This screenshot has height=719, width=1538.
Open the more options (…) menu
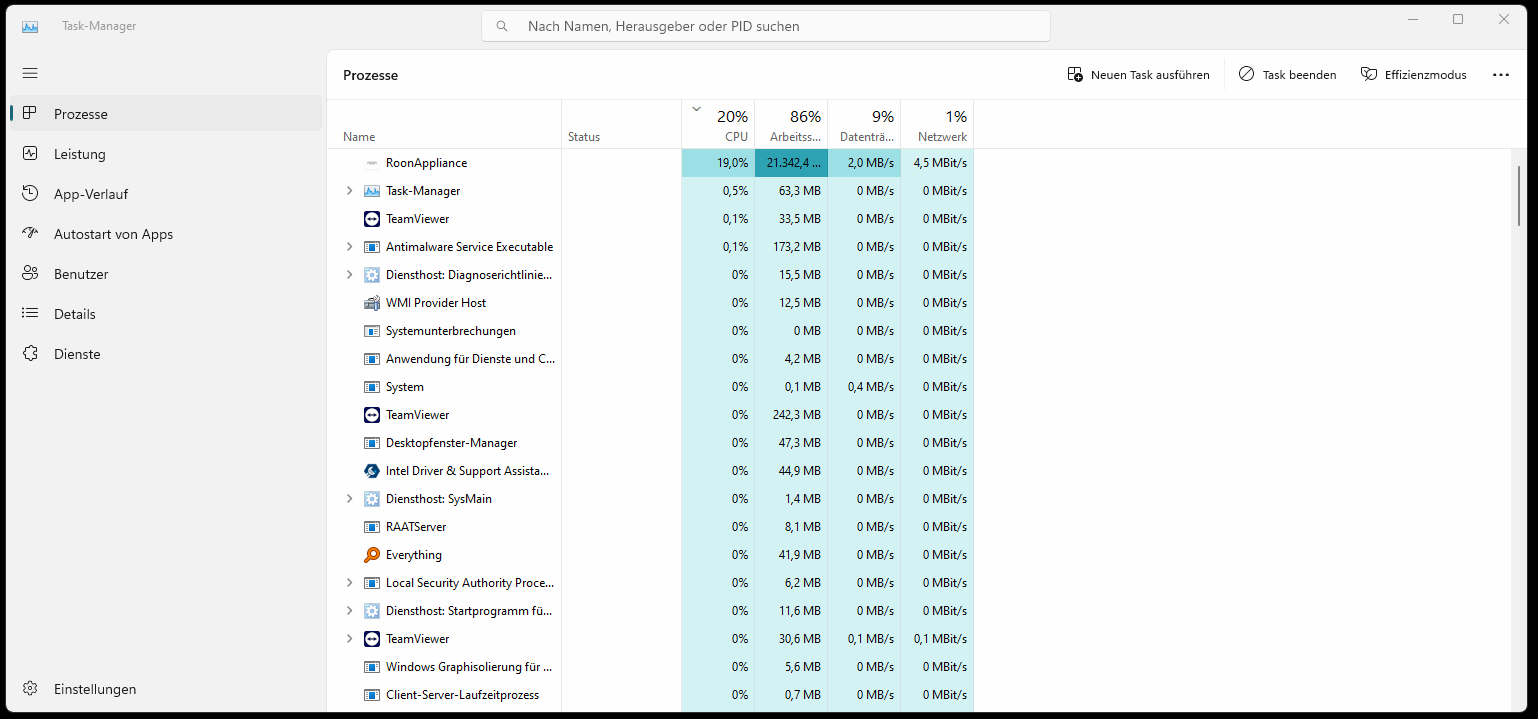1501,74
